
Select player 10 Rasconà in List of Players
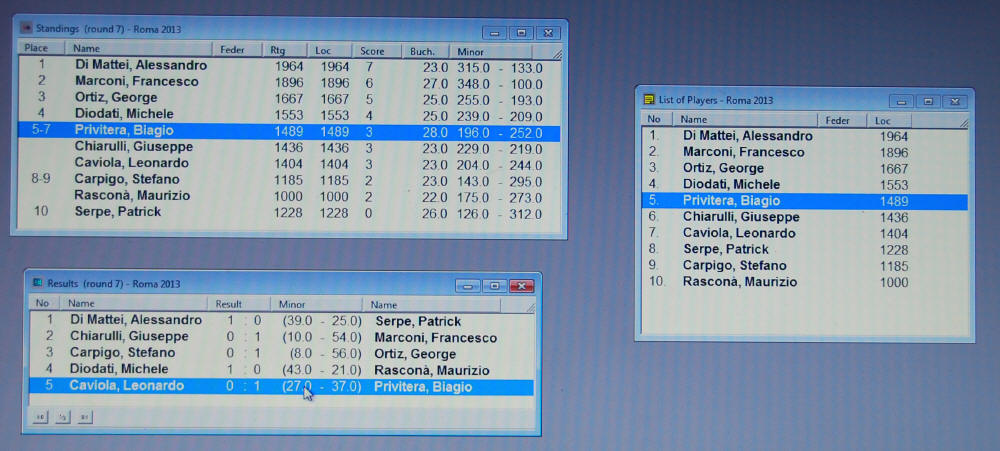click(x=804, y=282)
